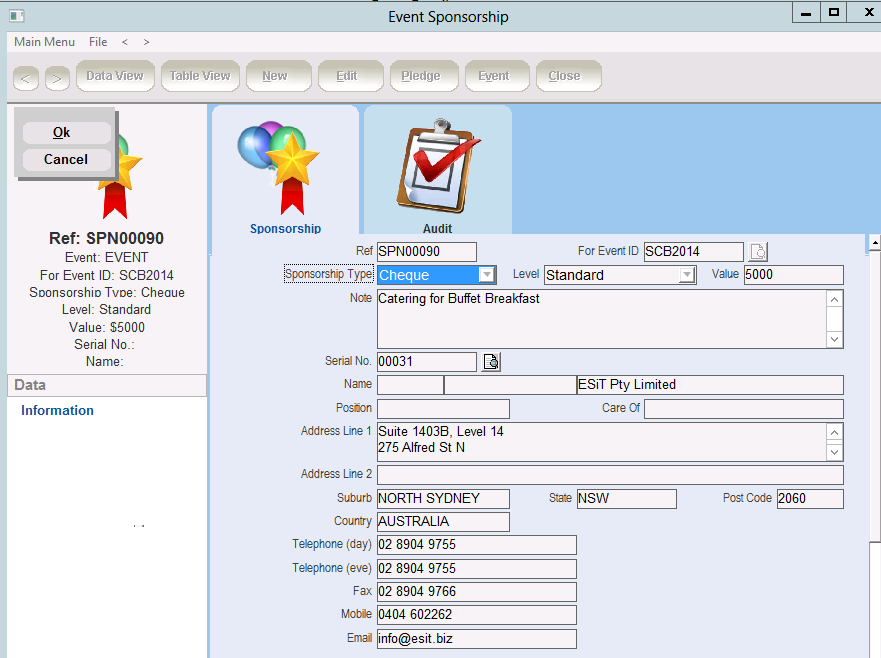
Task: Go to next record arrow button
Action: 57,77
